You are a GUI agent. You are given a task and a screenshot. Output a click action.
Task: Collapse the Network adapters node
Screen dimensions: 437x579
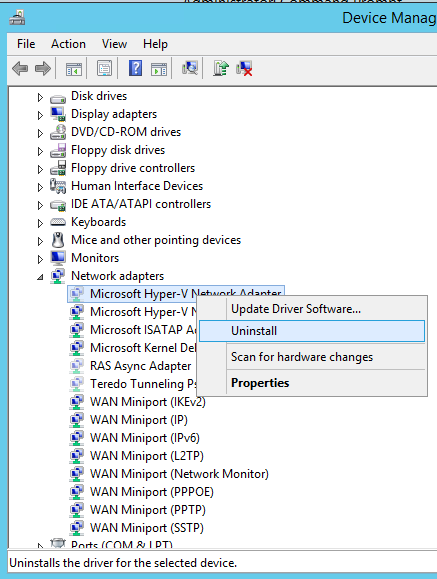[x=40, y=277]
